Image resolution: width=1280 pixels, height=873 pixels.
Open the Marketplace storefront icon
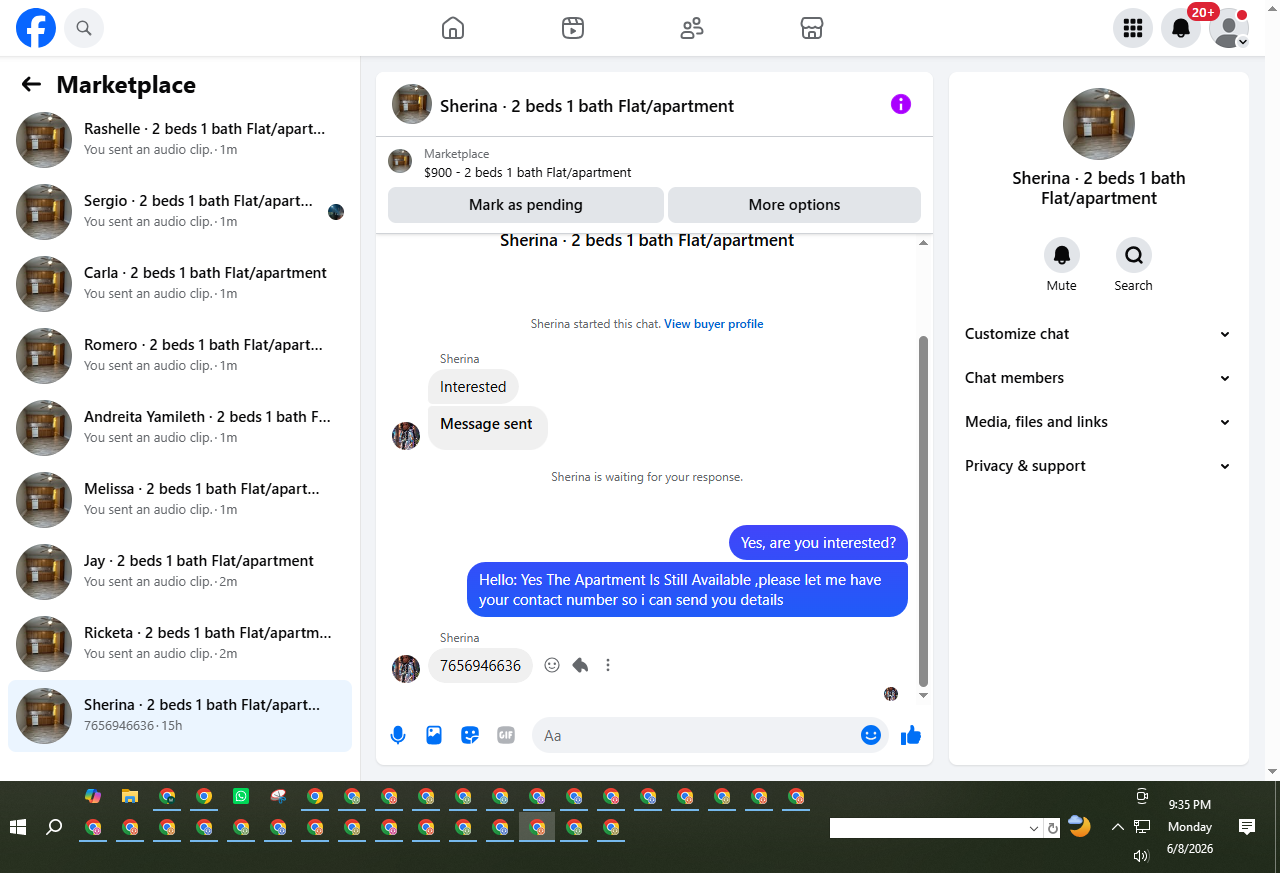click(x=812, y=28)
